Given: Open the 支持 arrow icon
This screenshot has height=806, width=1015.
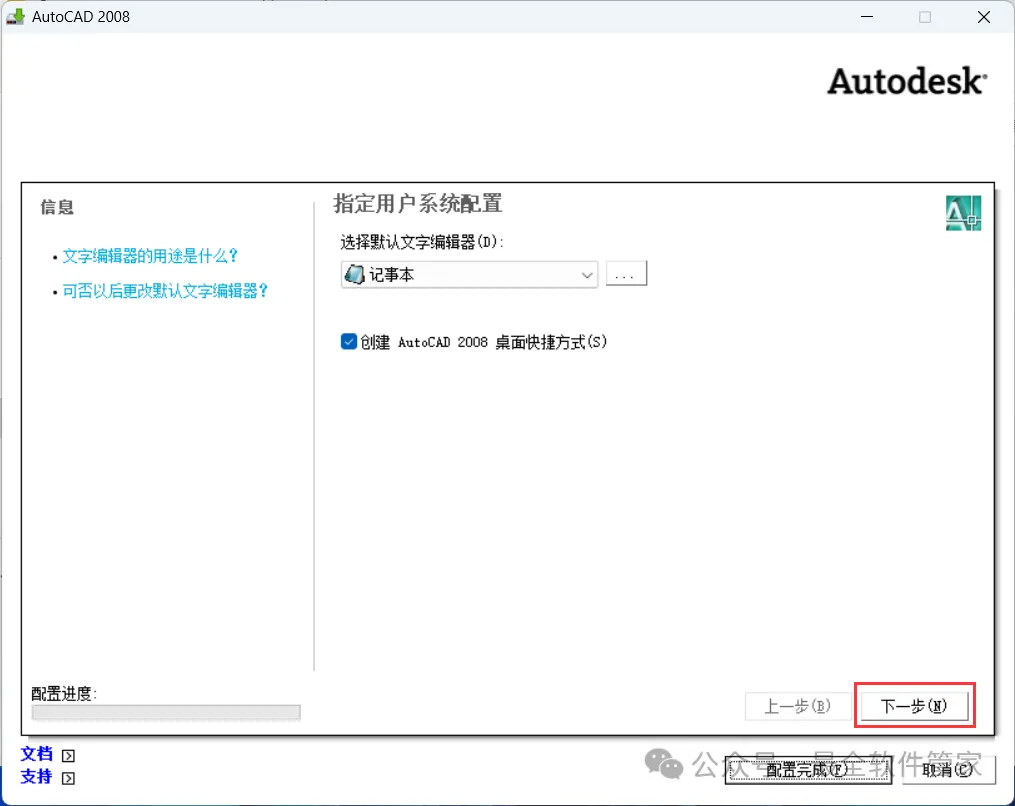Looking at the screenshot, I should 68,778.
